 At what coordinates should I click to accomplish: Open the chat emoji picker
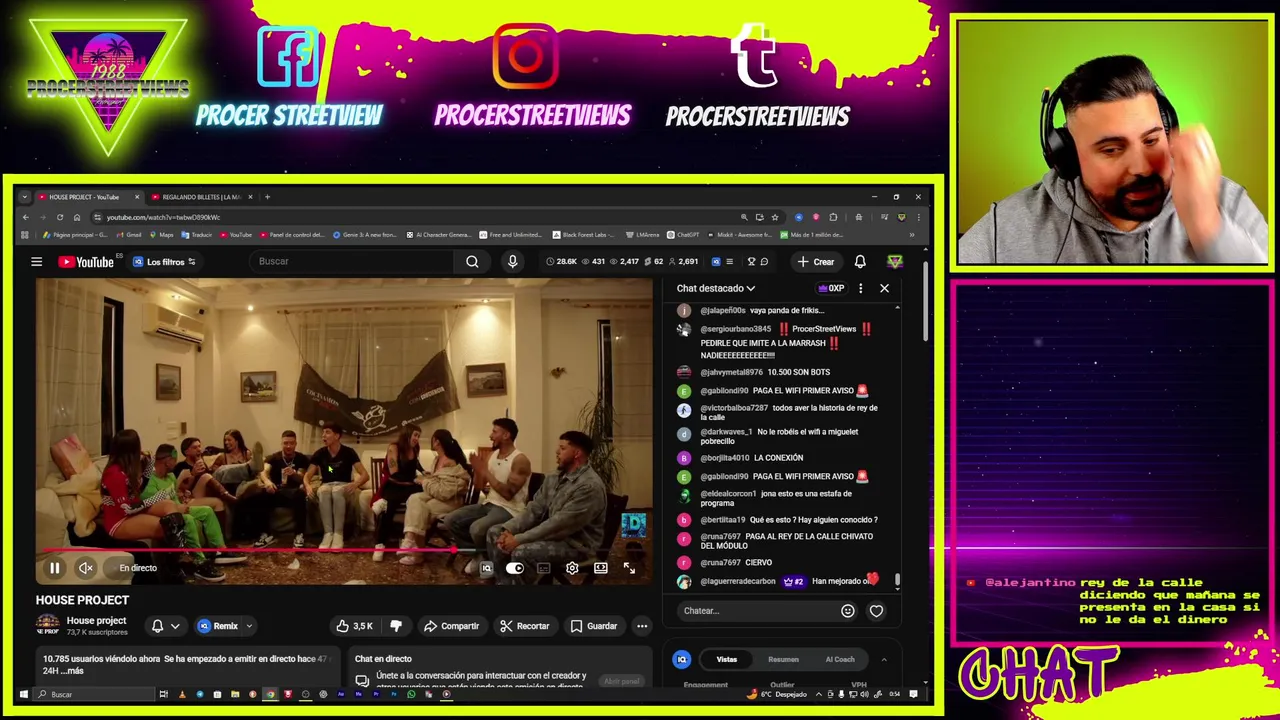click(848, 611)
